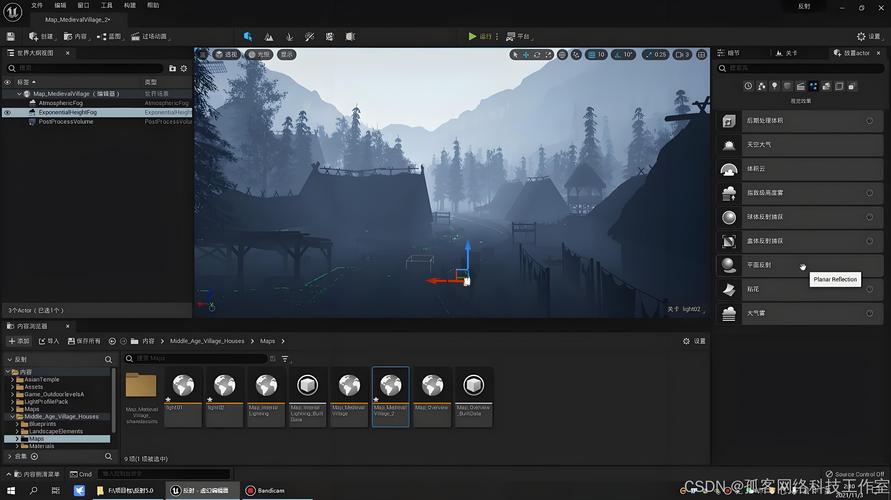Screen dimensions: 891x500
Task: Toggle visibility eye of ExponentialHeightFog
Action: click(7, 112)
